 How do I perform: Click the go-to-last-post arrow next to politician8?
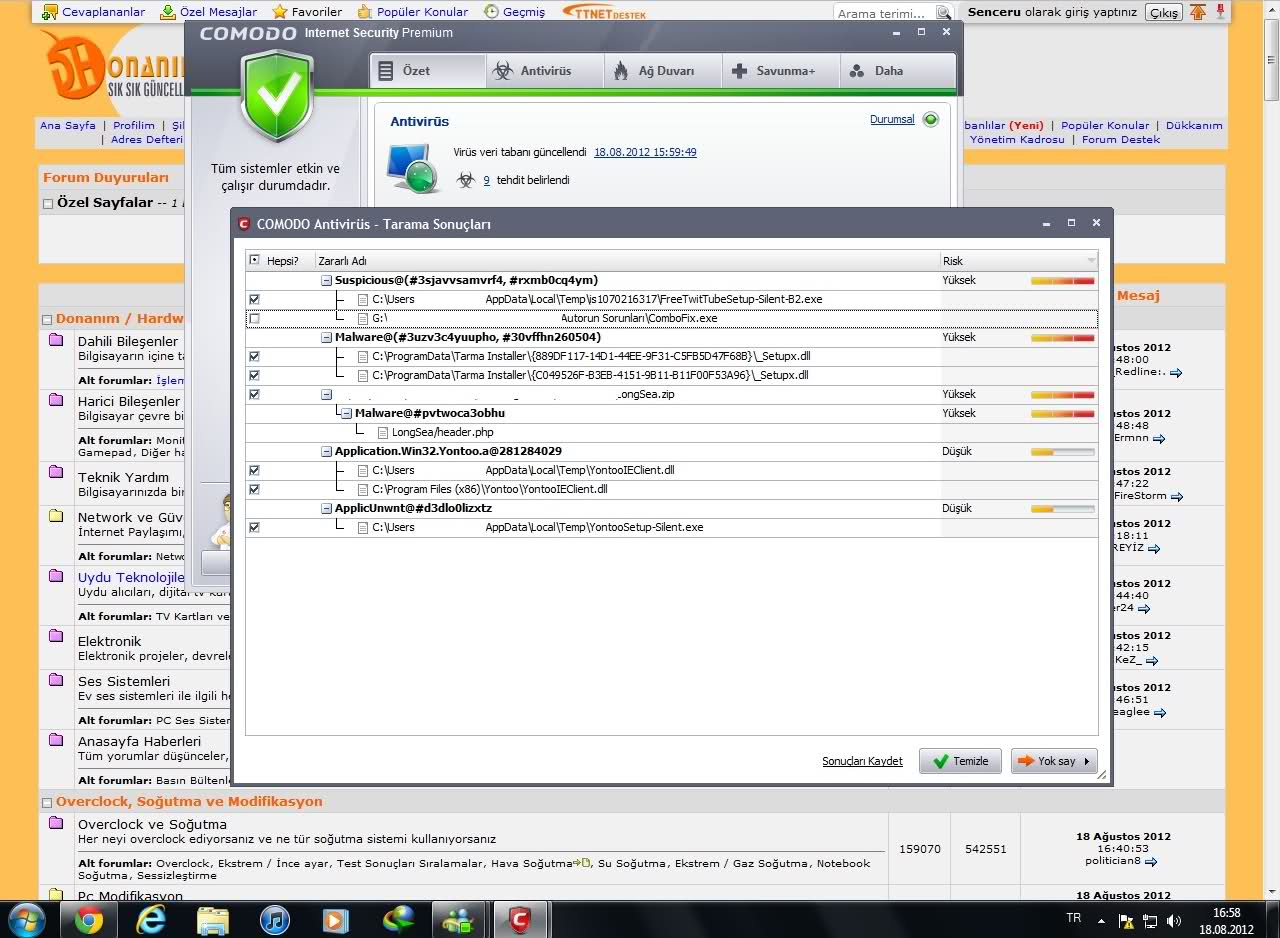pyautogui.click(x=1151, y=861)
